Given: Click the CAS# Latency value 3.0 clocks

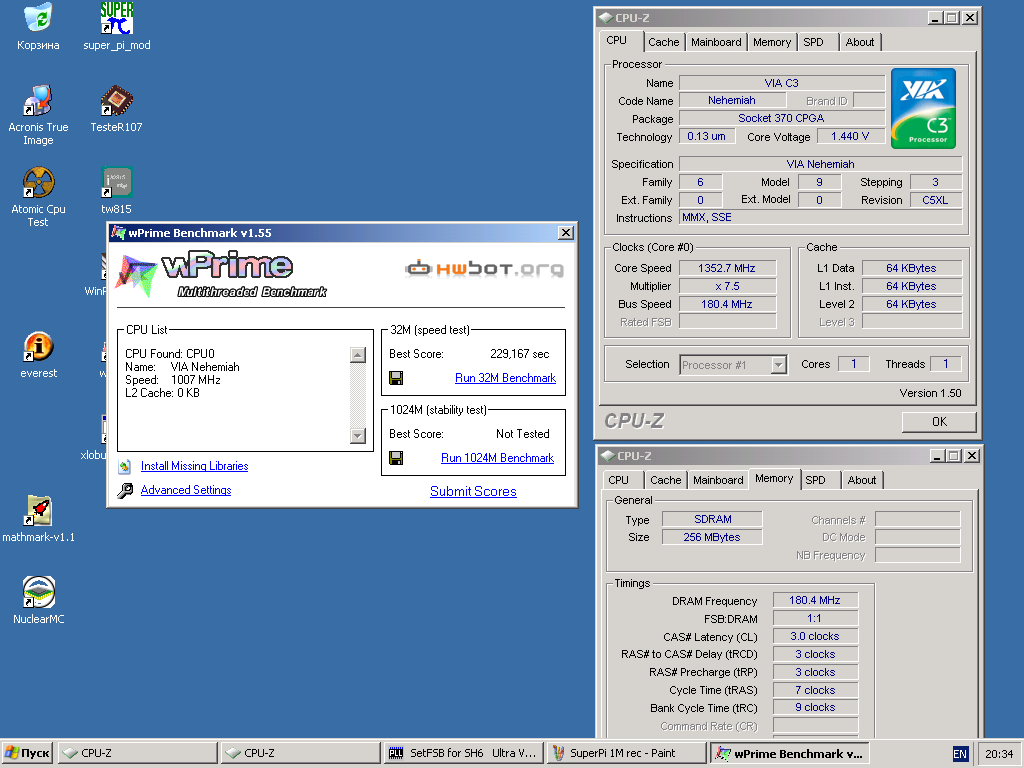Looking at the screenshot, I should tap(815, 636).
